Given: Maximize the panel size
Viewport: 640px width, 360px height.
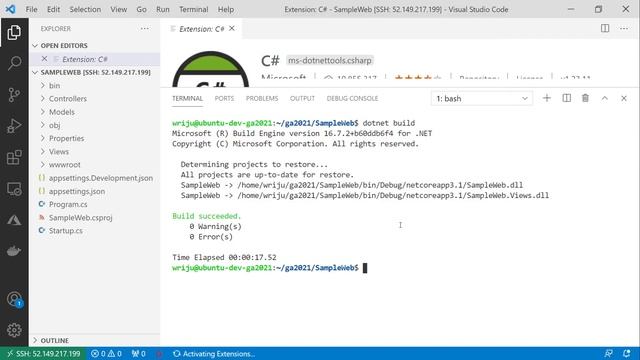Looking at the screenshot, I should coord(604,98).
